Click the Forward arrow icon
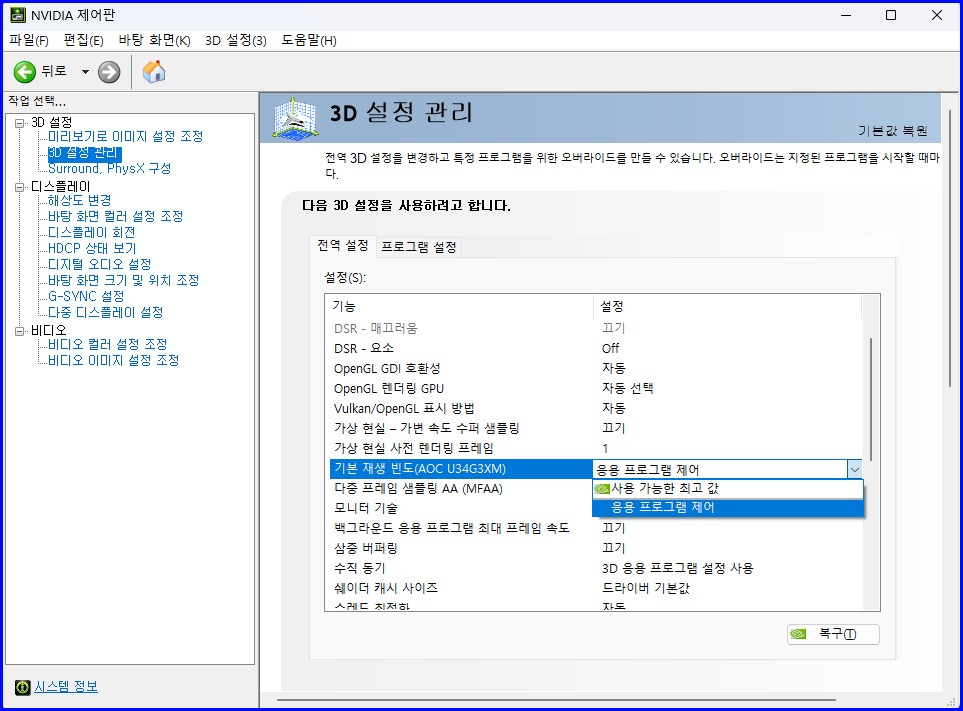963x711 pixels. click(109, 72)
